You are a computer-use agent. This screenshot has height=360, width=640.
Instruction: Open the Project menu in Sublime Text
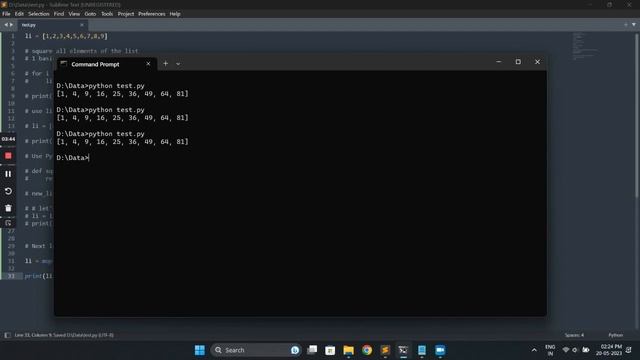tap(126, 14)
